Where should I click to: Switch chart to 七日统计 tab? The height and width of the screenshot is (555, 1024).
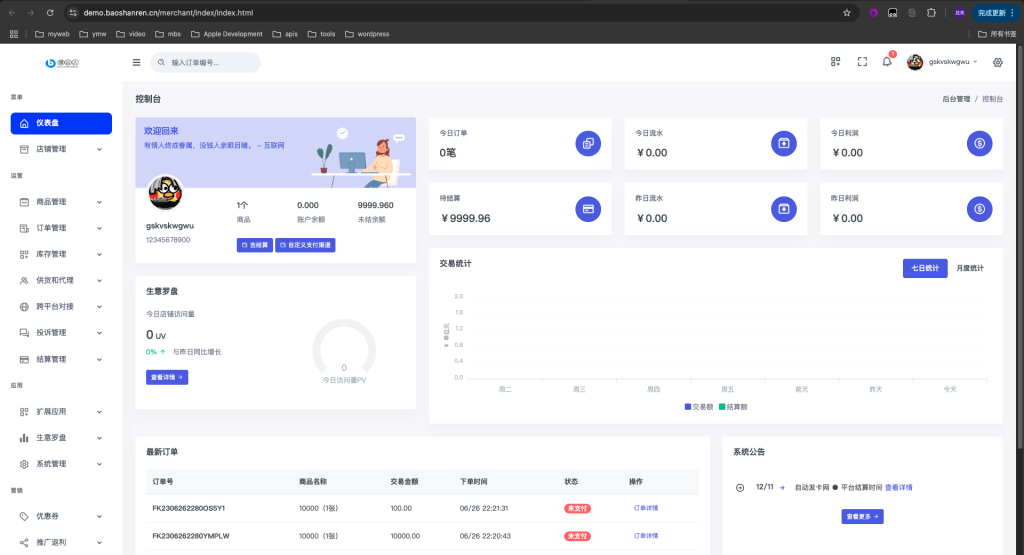point(925,268)
